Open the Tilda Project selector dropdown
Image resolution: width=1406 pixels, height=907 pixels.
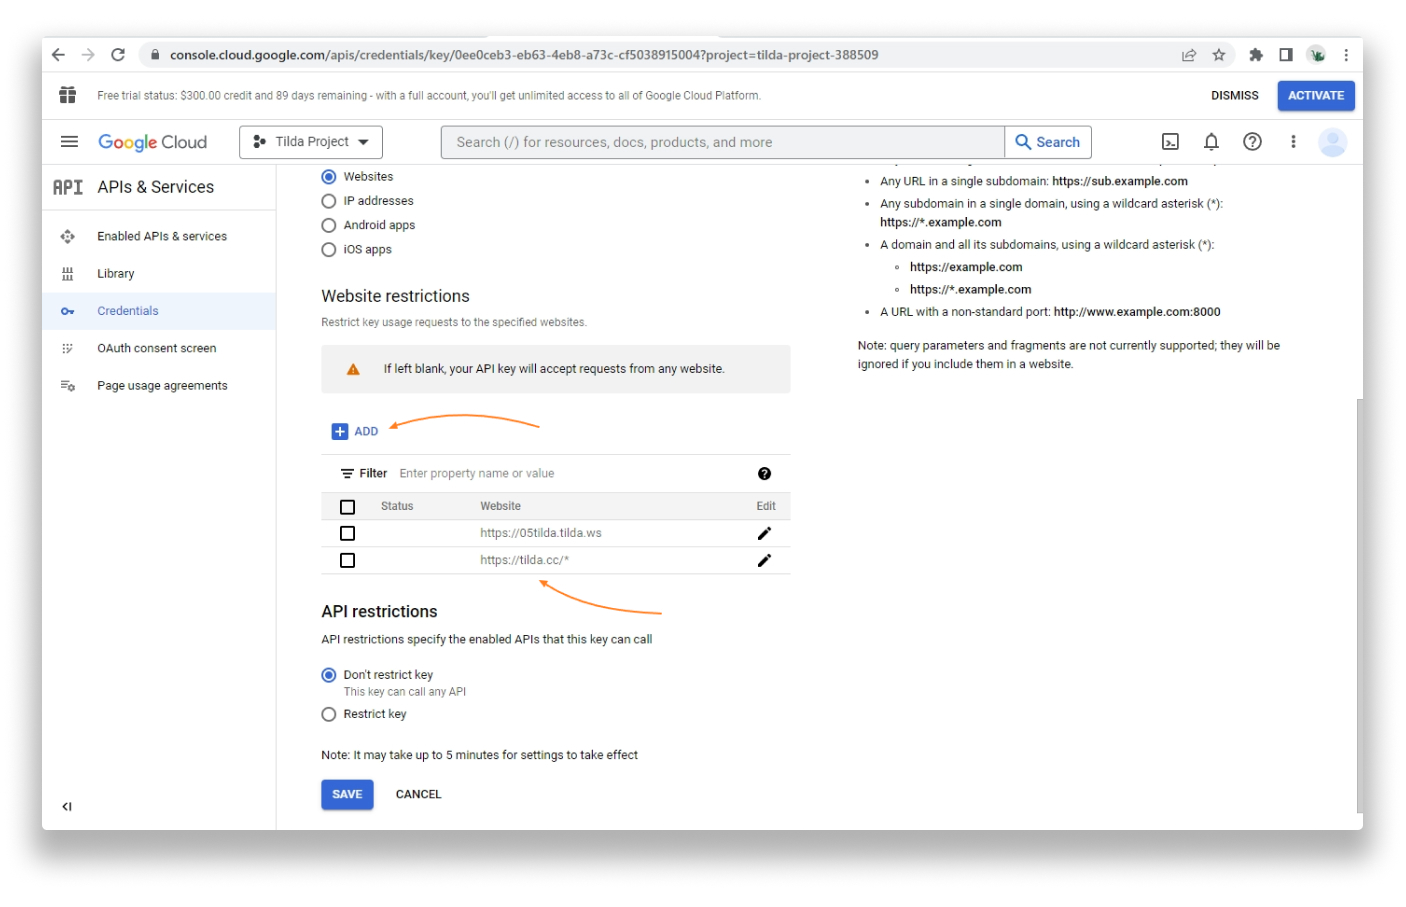pos(311,142)
